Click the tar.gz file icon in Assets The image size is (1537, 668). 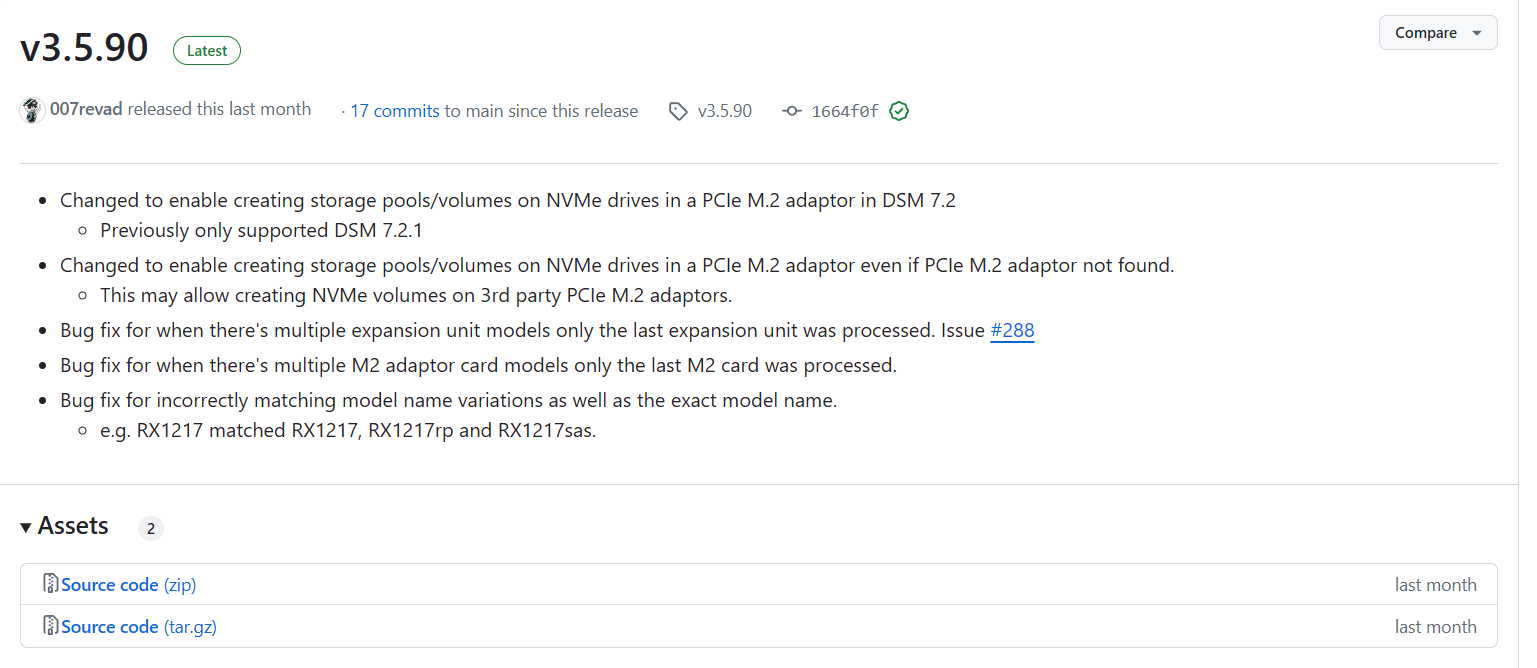point(50,626)
